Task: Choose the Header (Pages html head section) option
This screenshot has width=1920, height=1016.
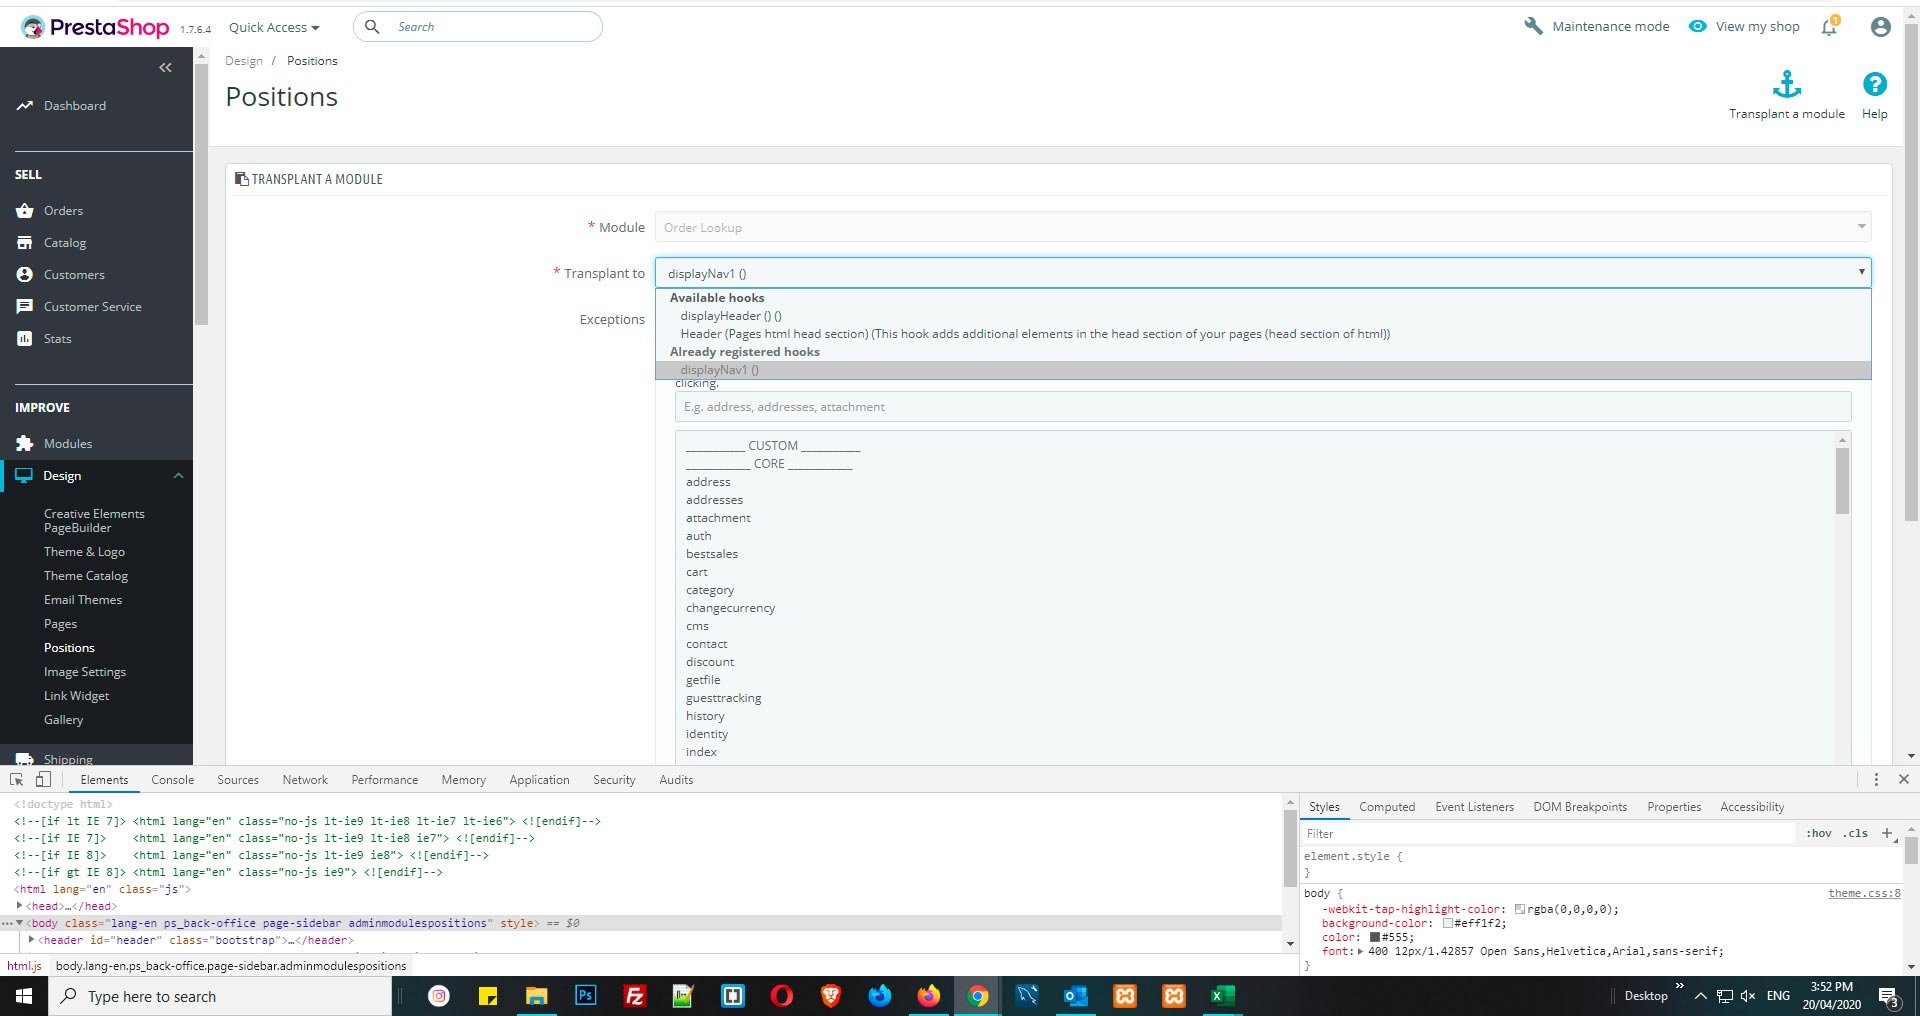Action: pyautogui.click(x=1263, y=334)
